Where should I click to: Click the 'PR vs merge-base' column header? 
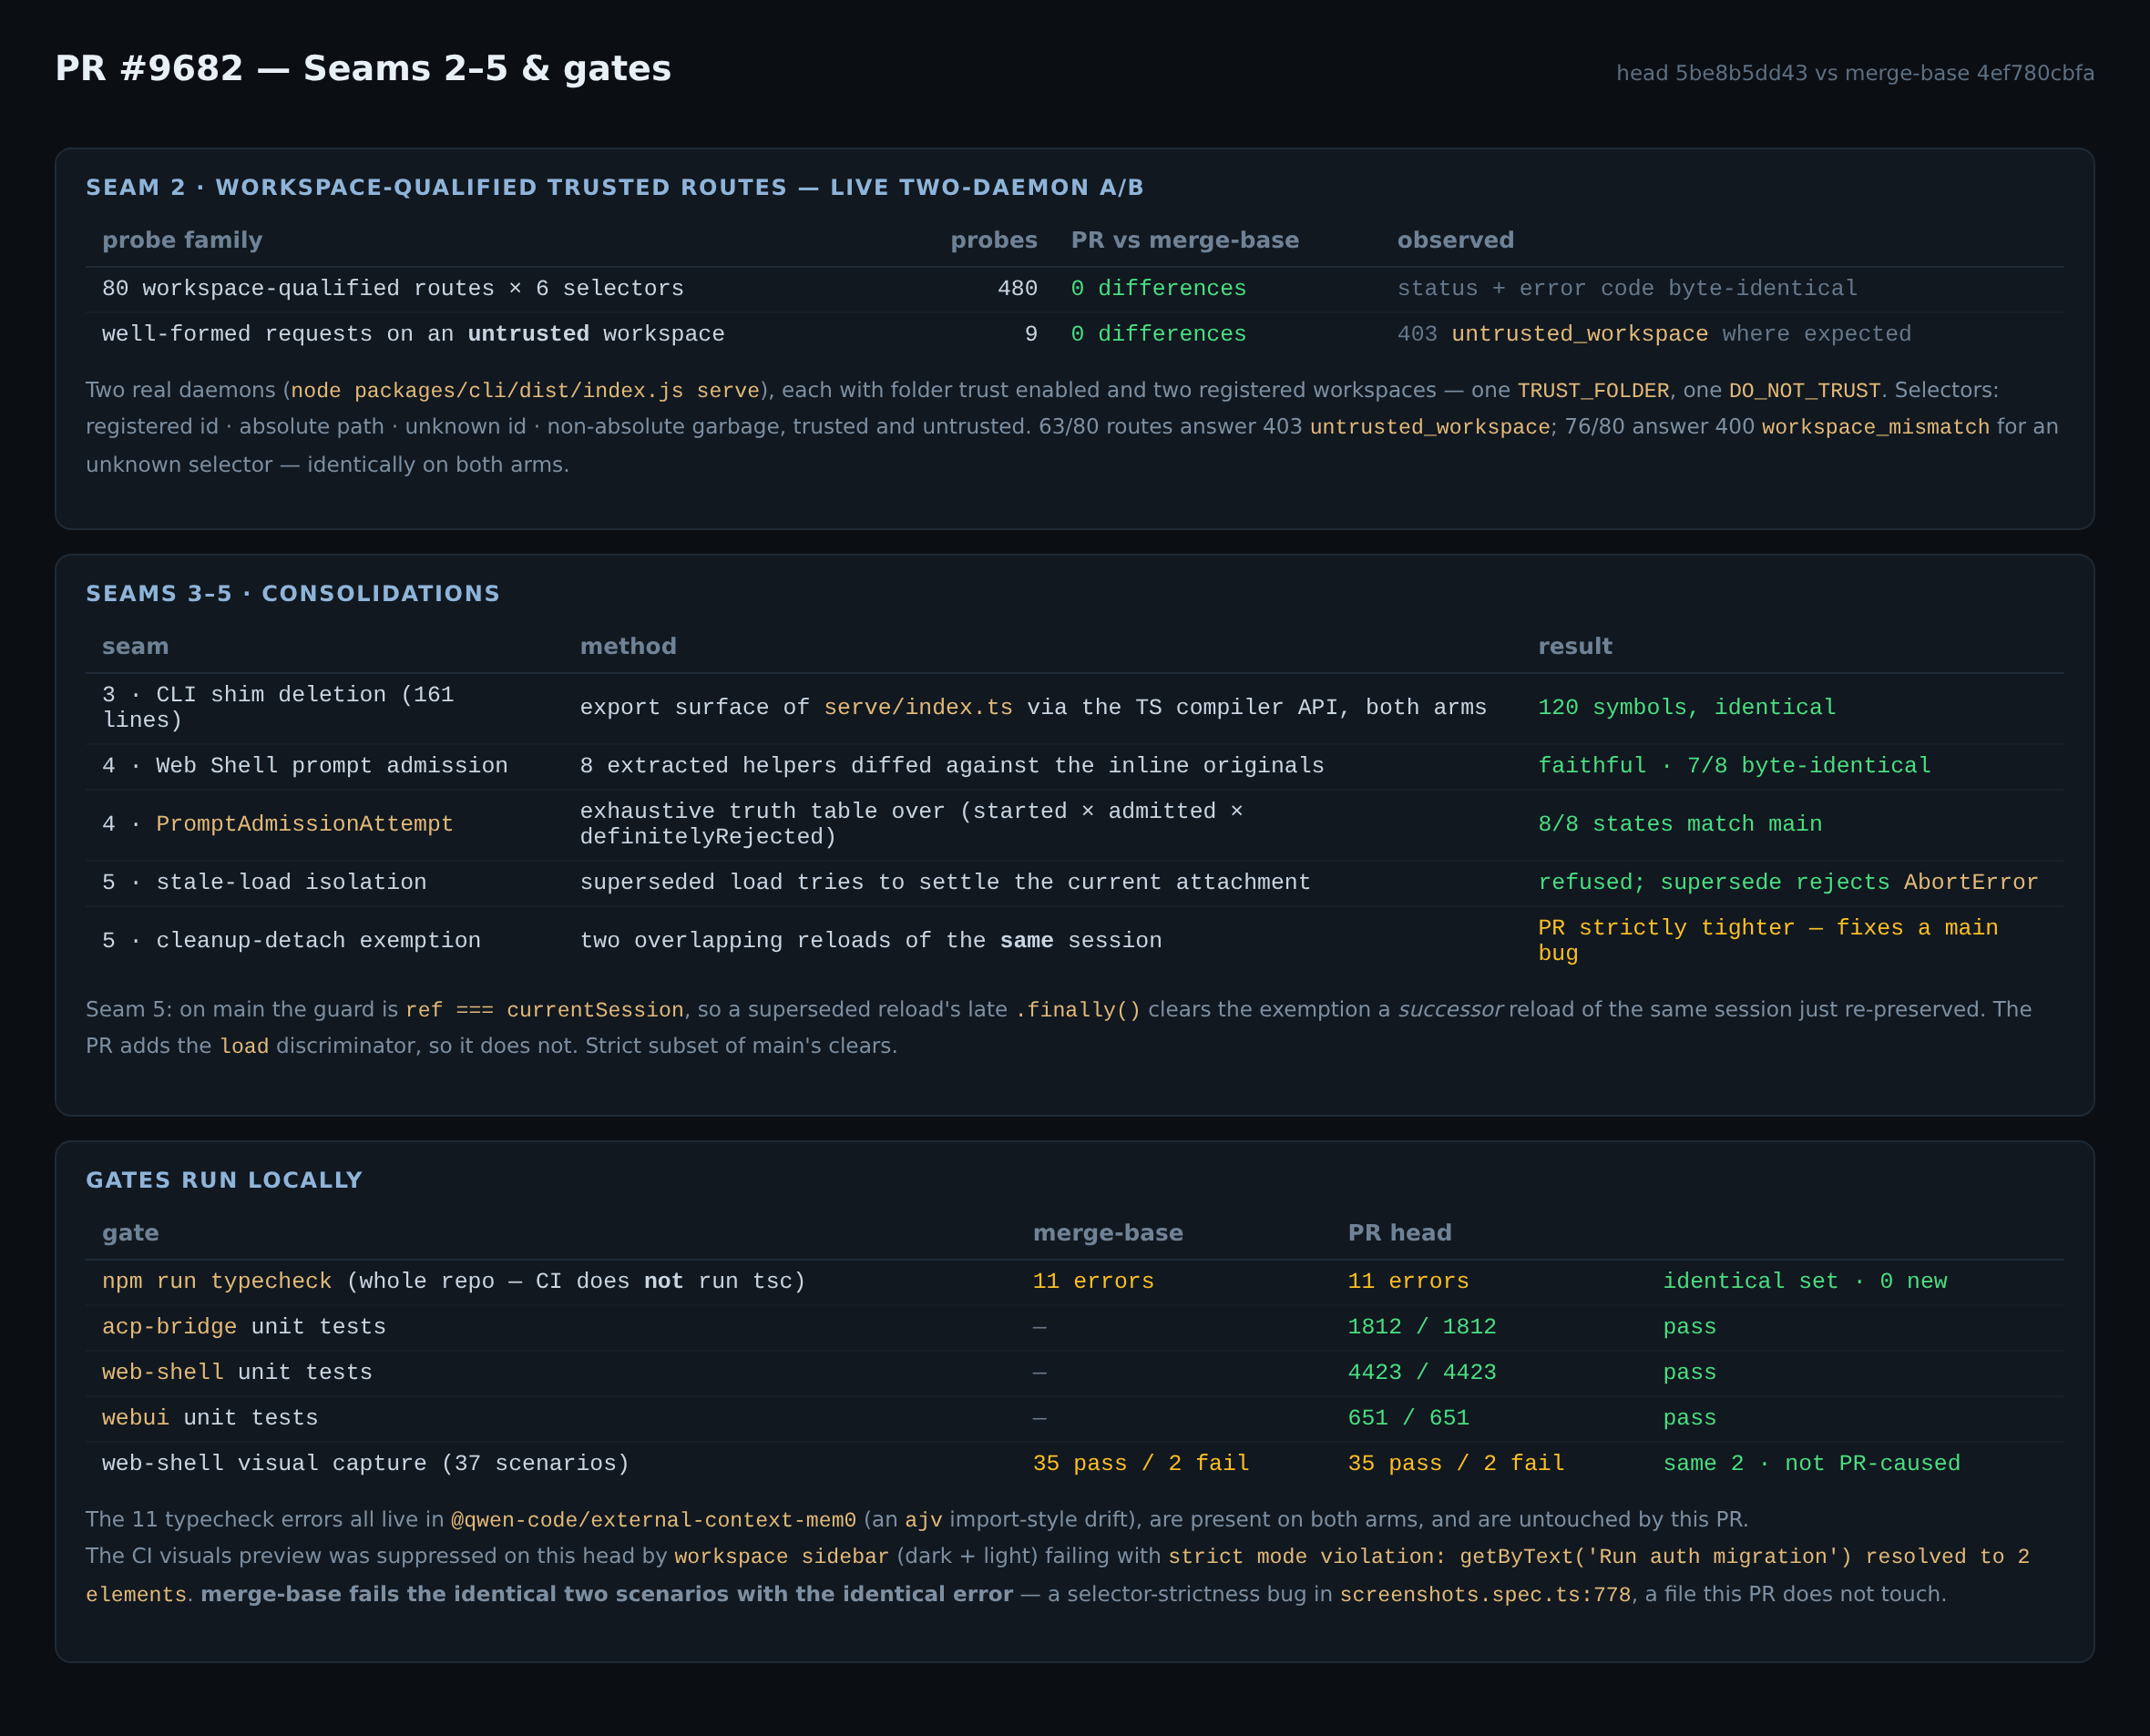[1185, 240]
